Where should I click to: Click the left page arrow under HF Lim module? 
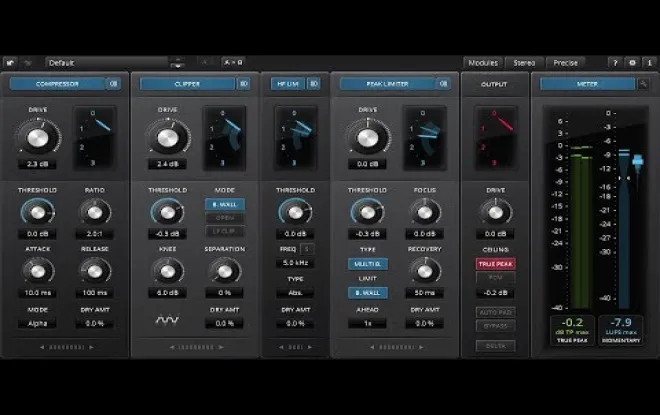tap(281, 347)
